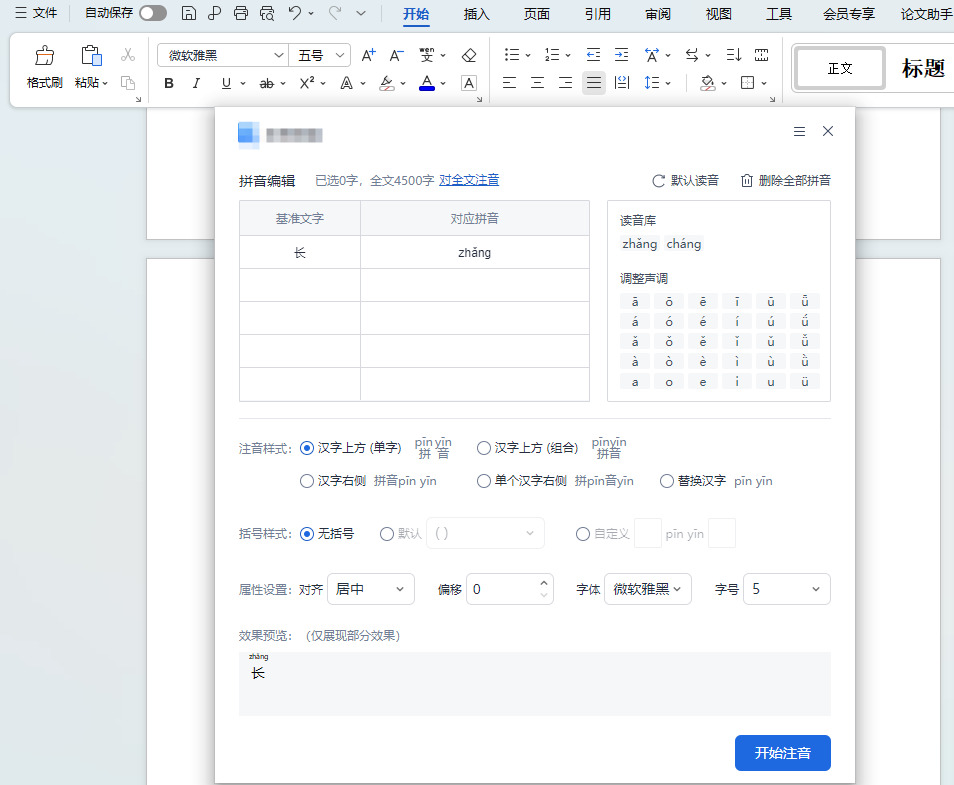Image resolution: width=954 pixels, height=785 pixels.
Task: Switch to the 插入 ribbon tab
Action: pos(476,13)
